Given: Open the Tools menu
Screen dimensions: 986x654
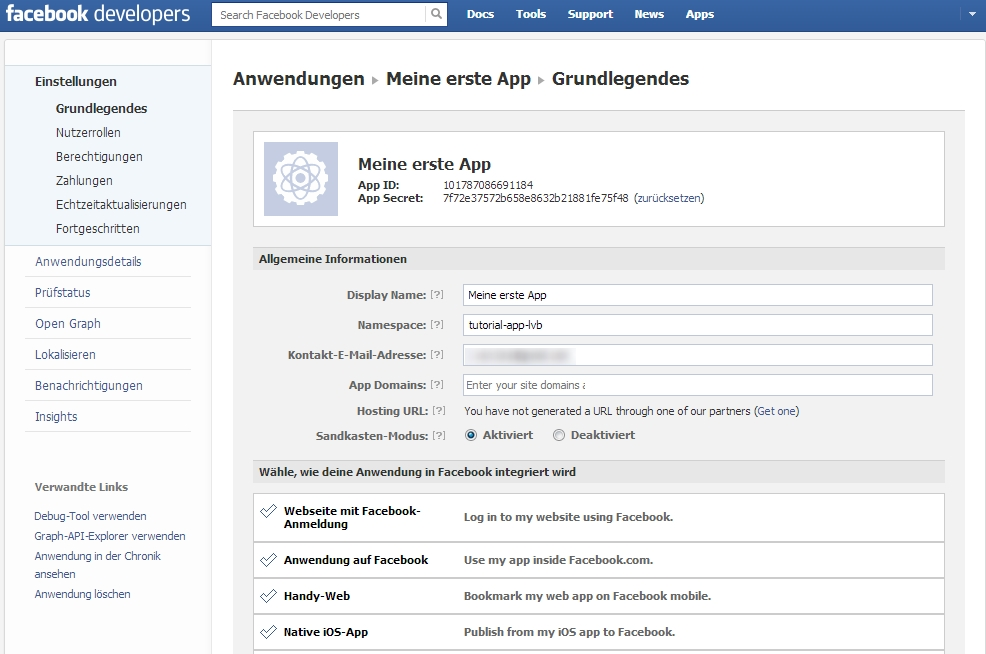Looking at the screenshot, I should [531, 14].
